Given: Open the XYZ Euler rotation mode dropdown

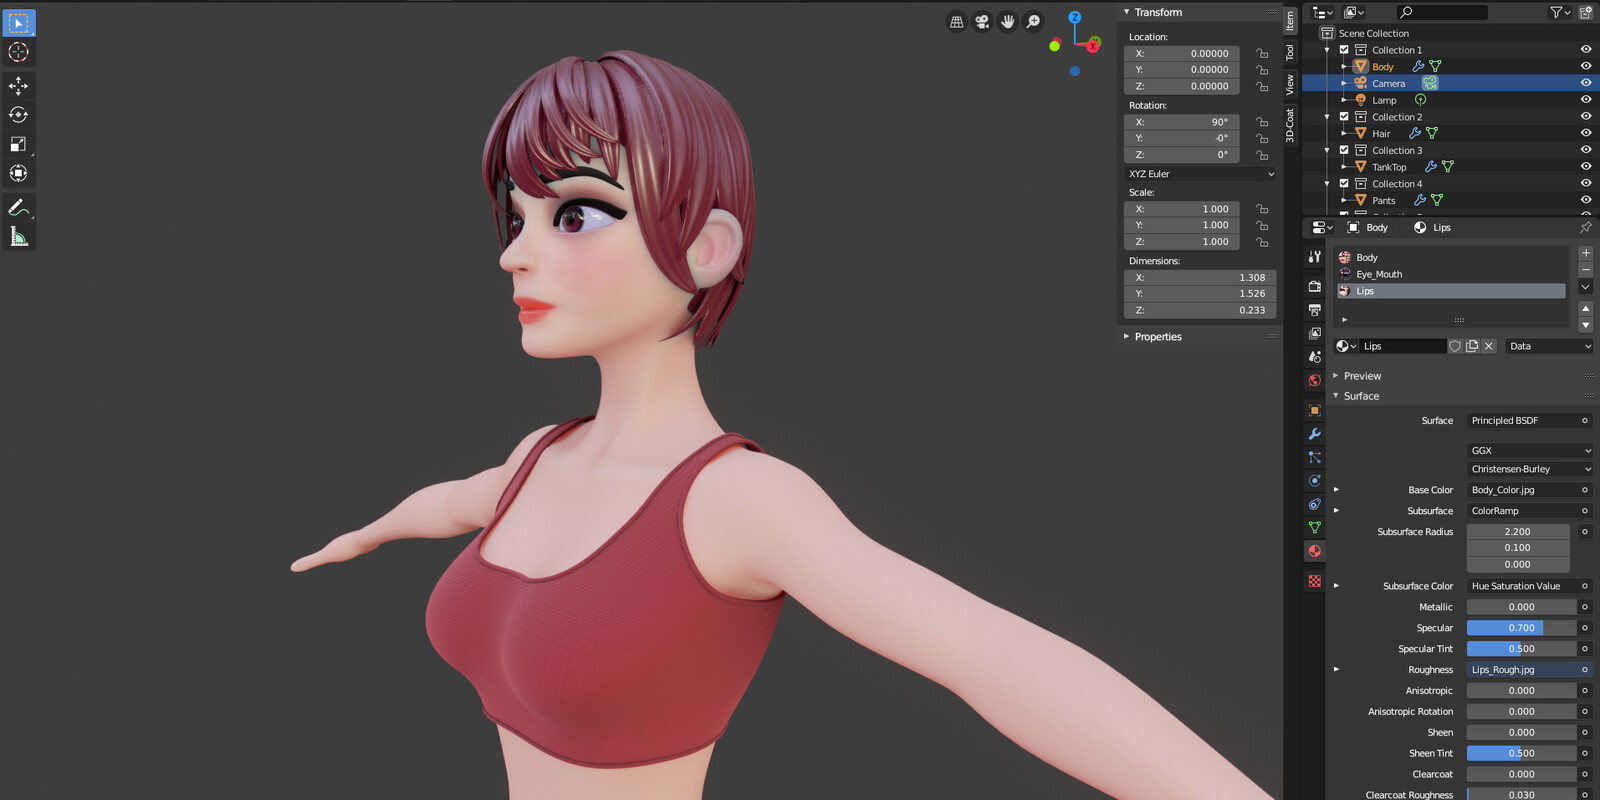Looking at the screenshot, I should (1200, 174).
